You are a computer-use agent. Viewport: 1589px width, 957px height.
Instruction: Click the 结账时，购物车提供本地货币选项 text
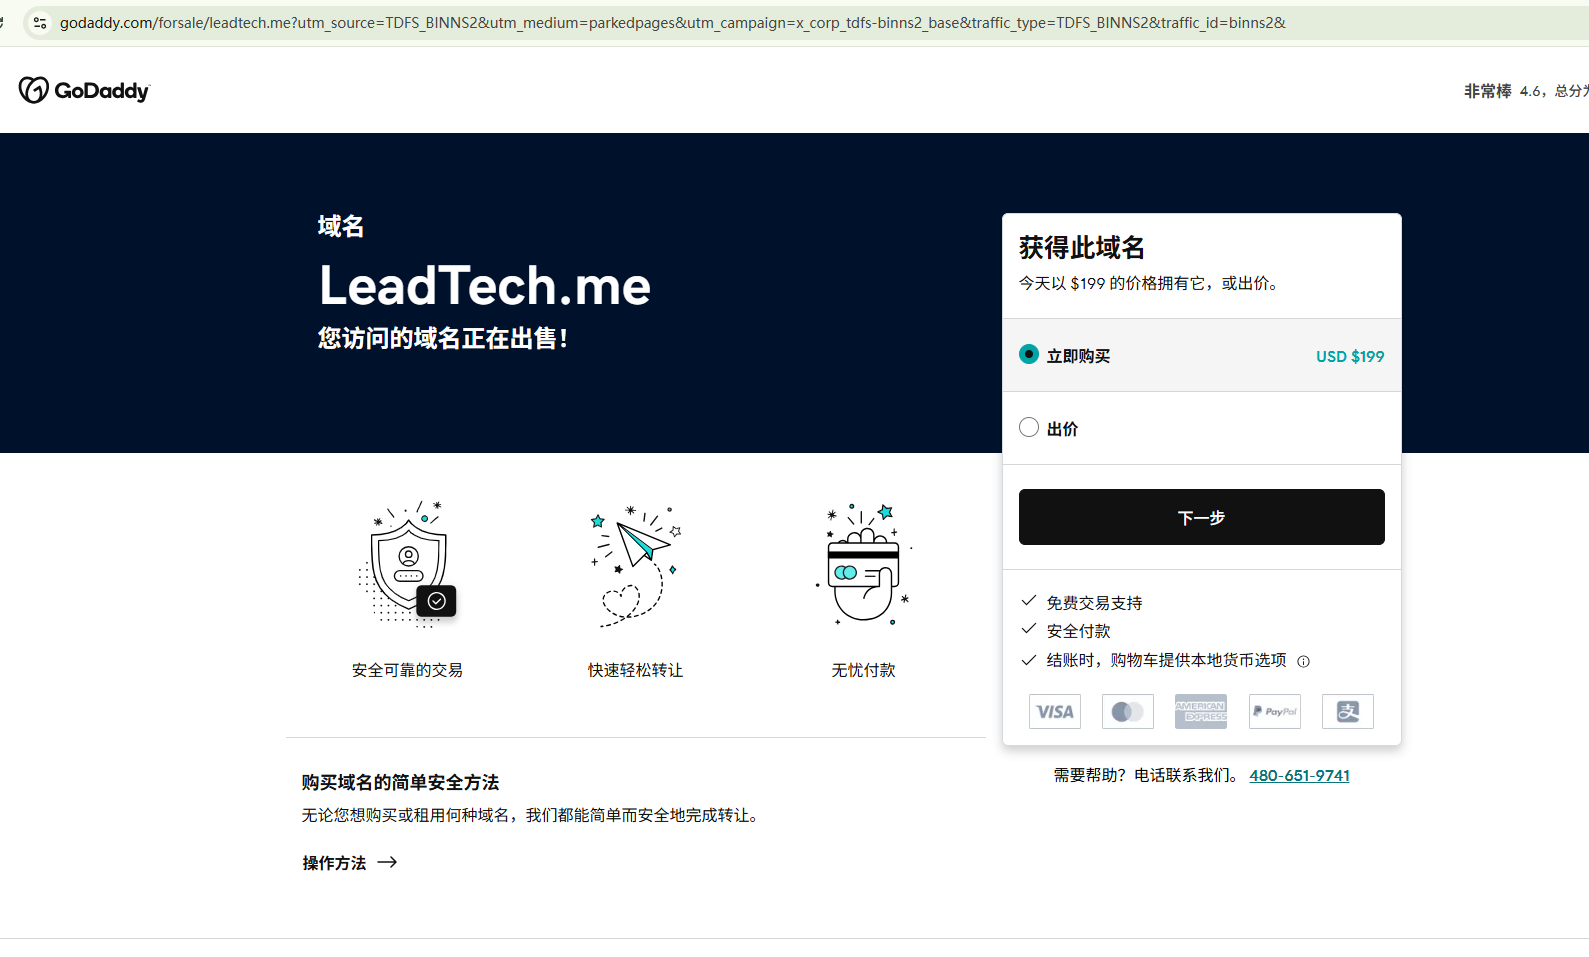coord(1166,660)
